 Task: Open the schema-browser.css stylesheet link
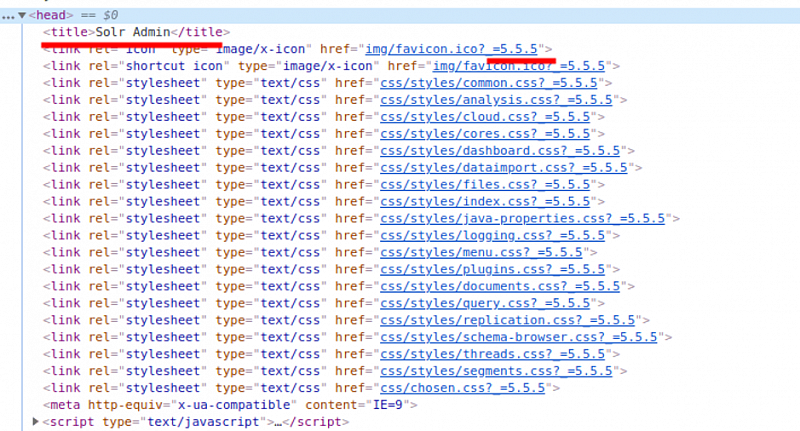pos(519,337)
